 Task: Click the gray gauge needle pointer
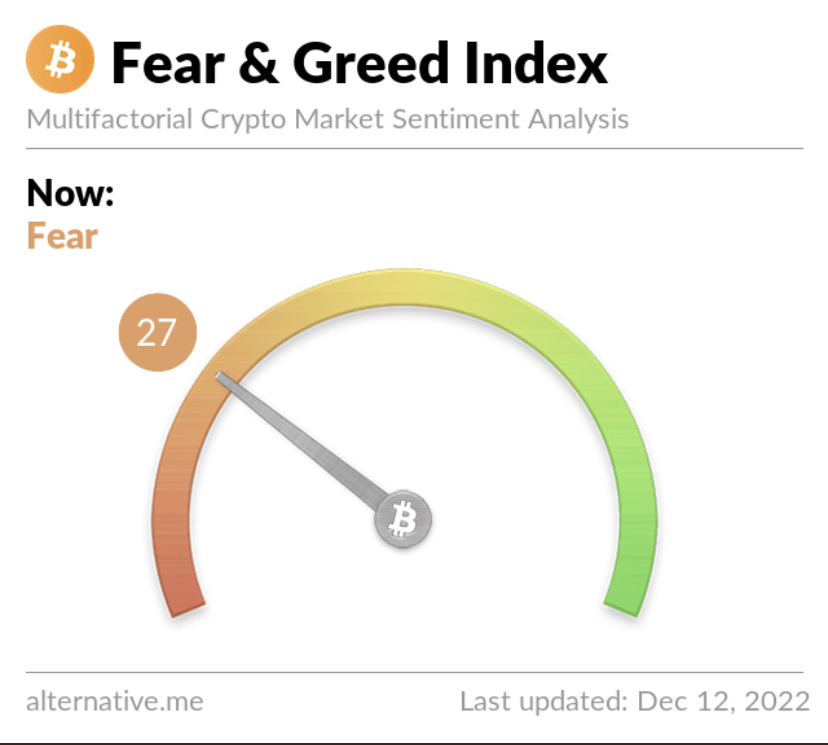click(306, 442)
